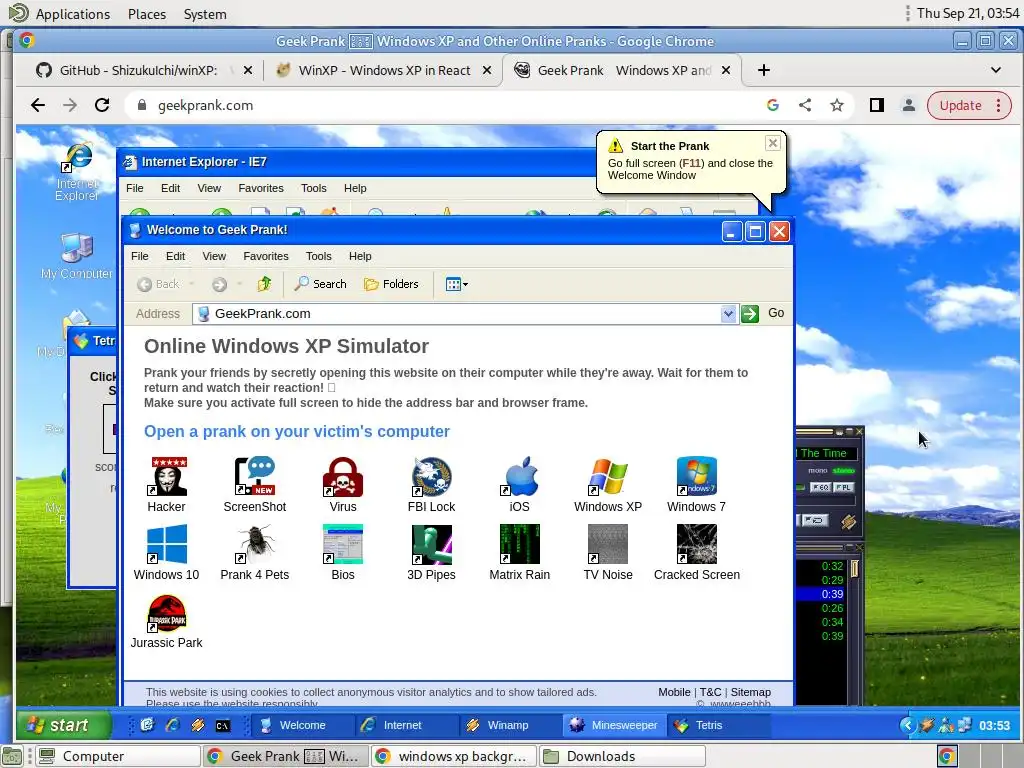Select Minesweeper in XP taskbar
This screenshot has height=768, width=1024.
coord(614,725)
